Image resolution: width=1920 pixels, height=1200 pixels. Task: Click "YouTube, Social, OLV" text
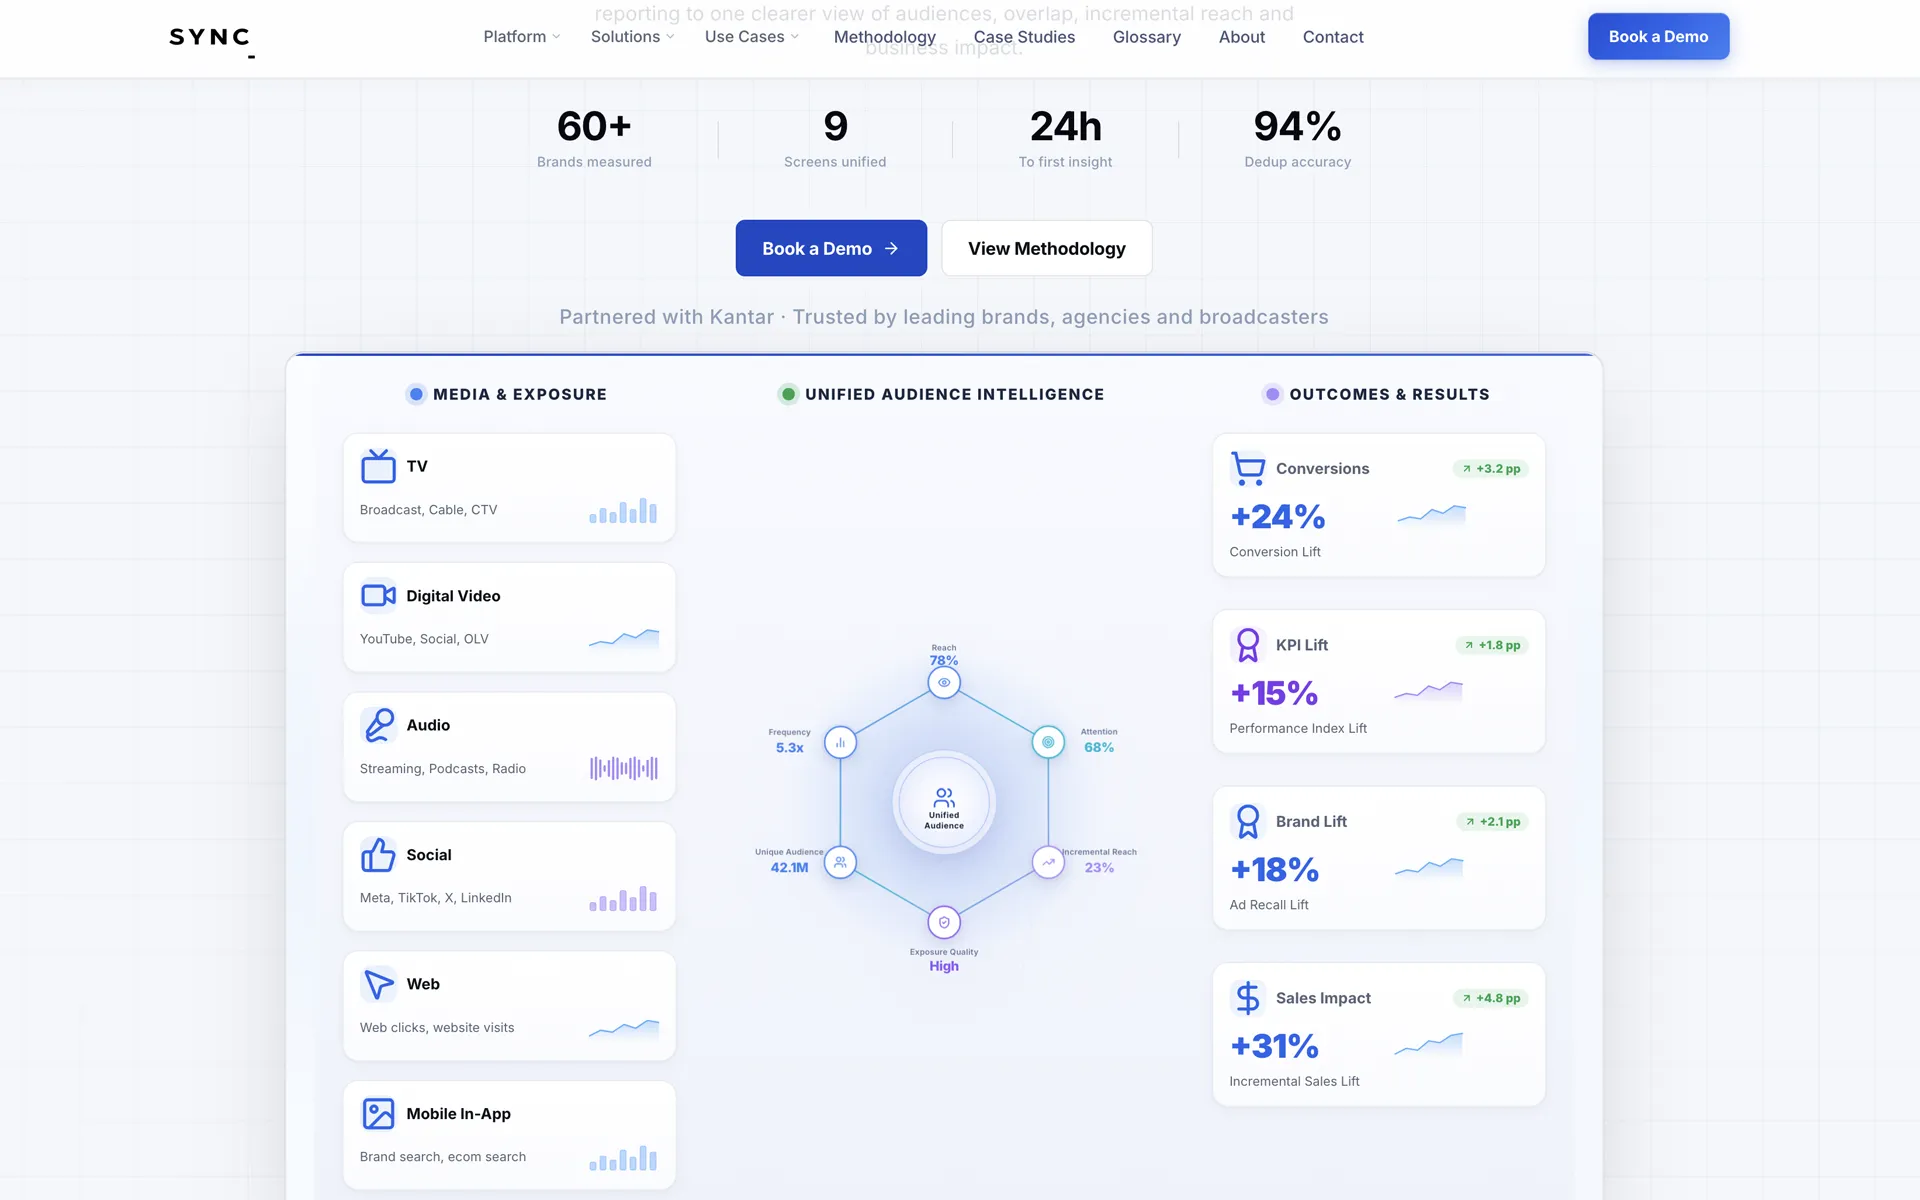tap(424, 639)
